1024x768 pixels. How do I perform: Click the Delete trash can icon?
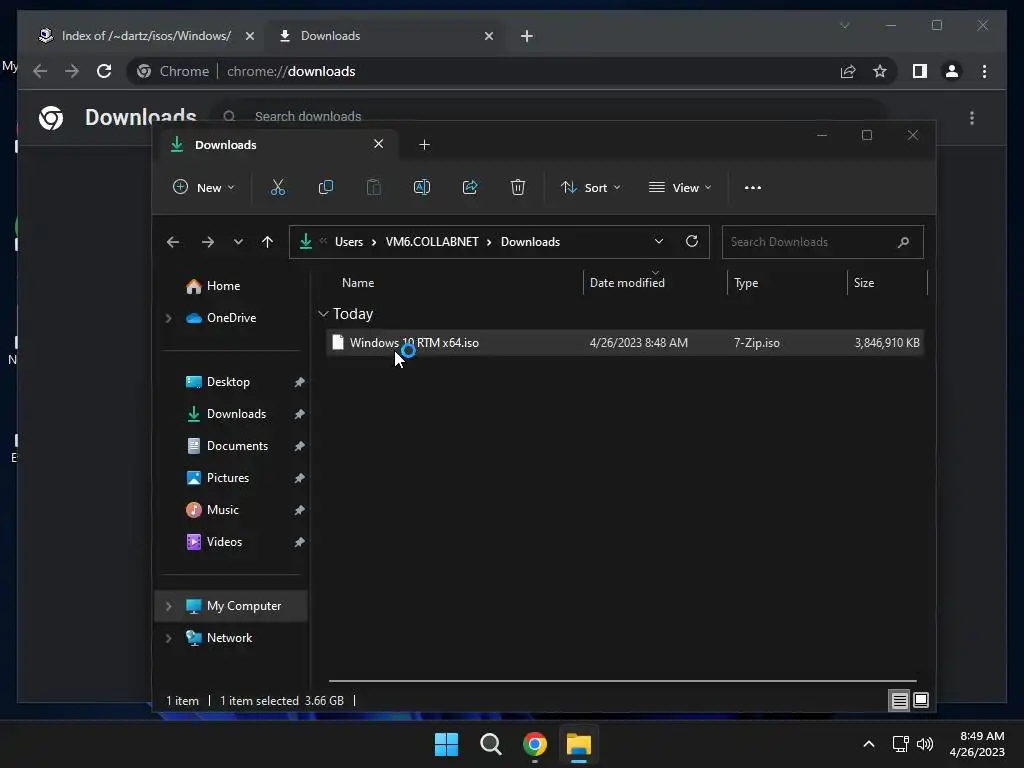coord(518,187)
